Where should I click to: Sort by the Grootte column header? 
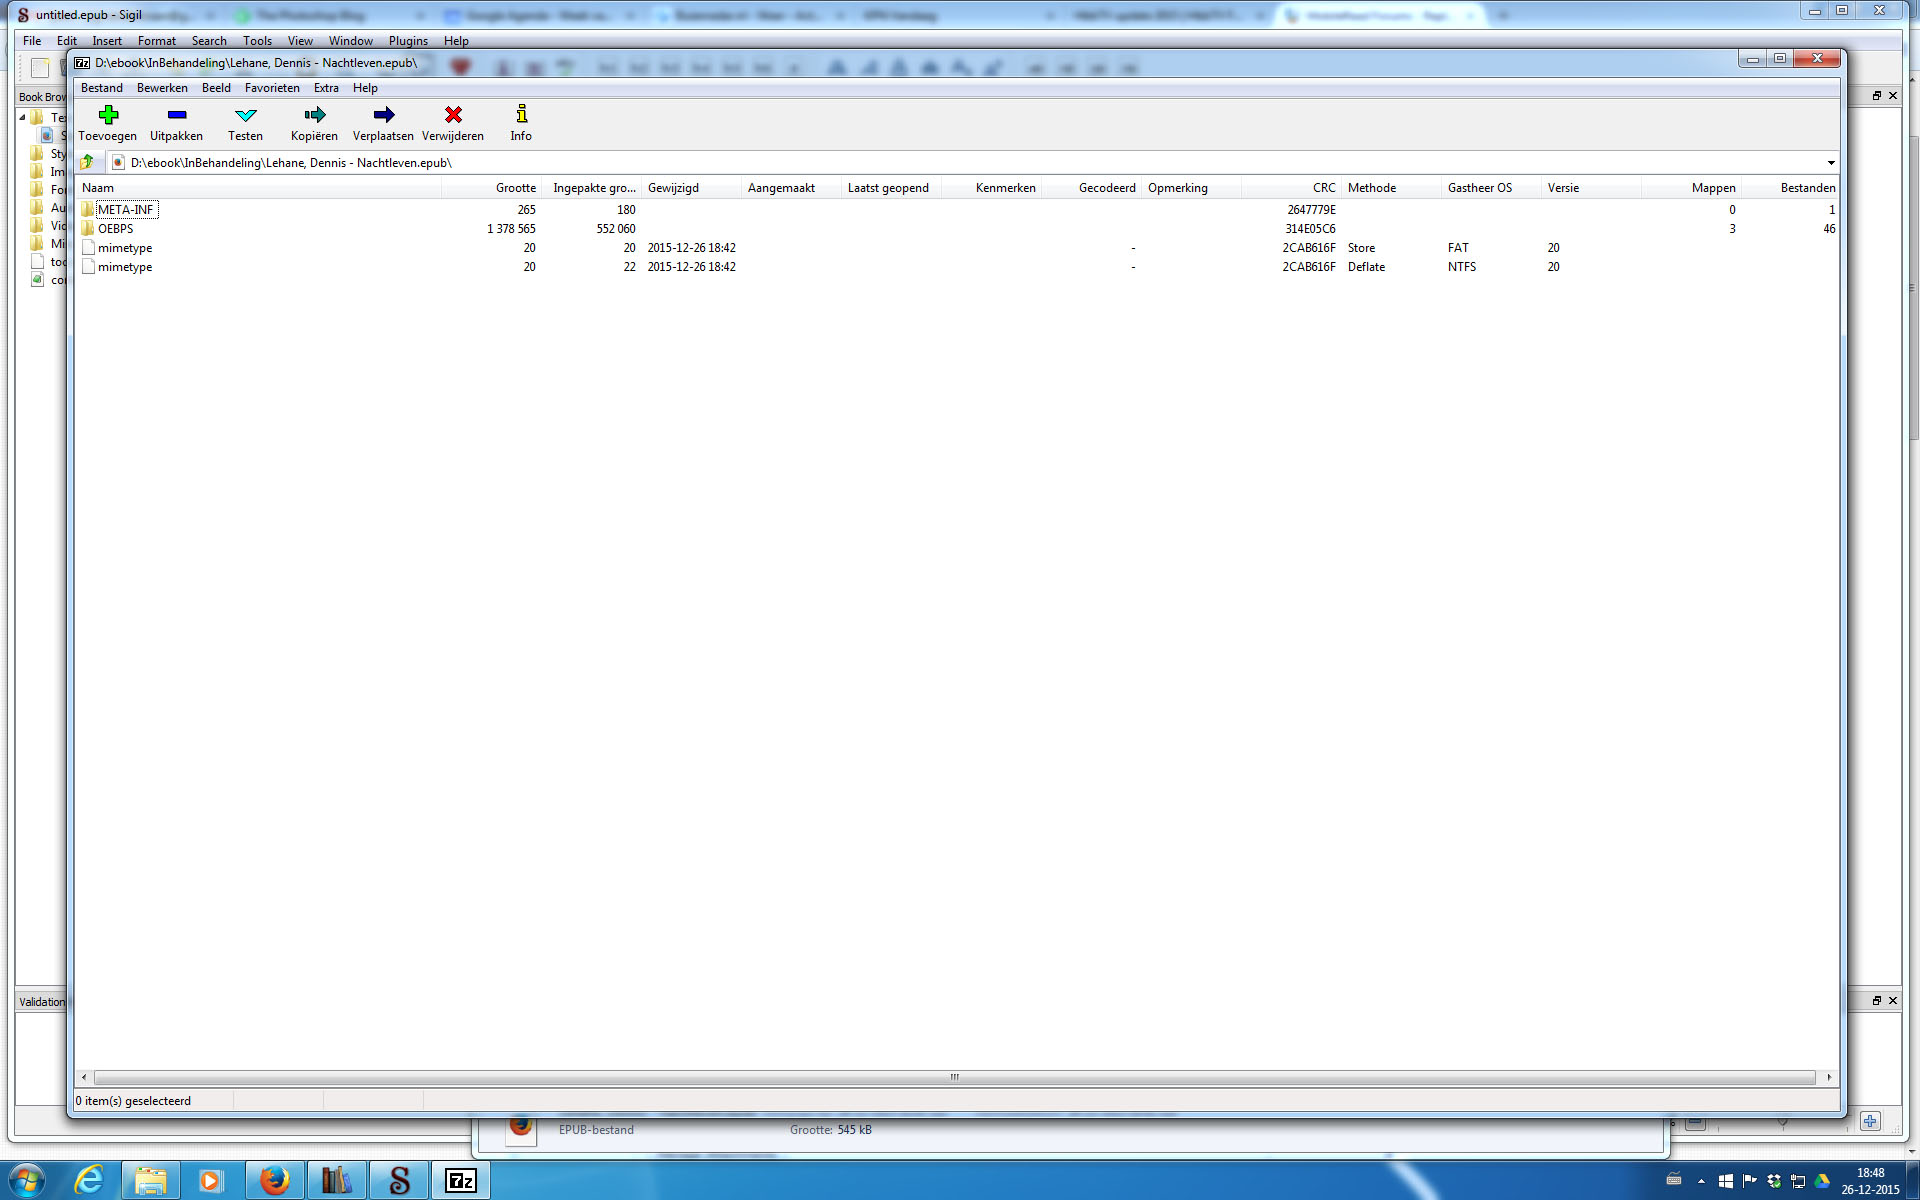[x=515, y=188]
